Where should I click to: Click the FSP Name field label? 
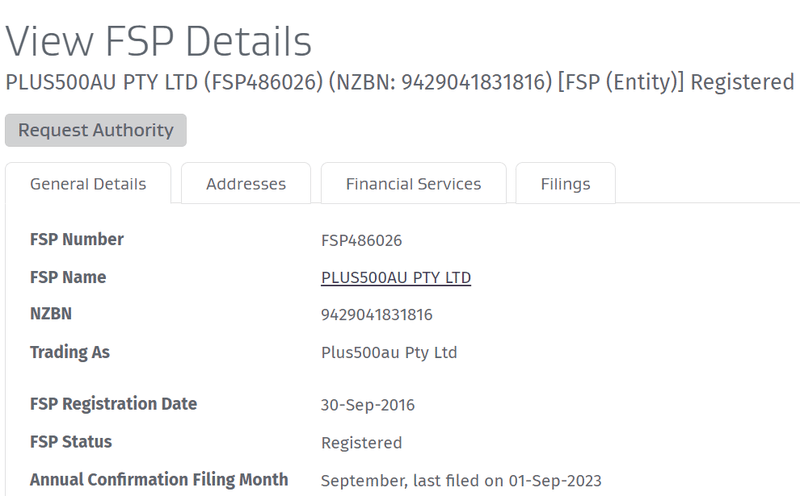point(68,278)
